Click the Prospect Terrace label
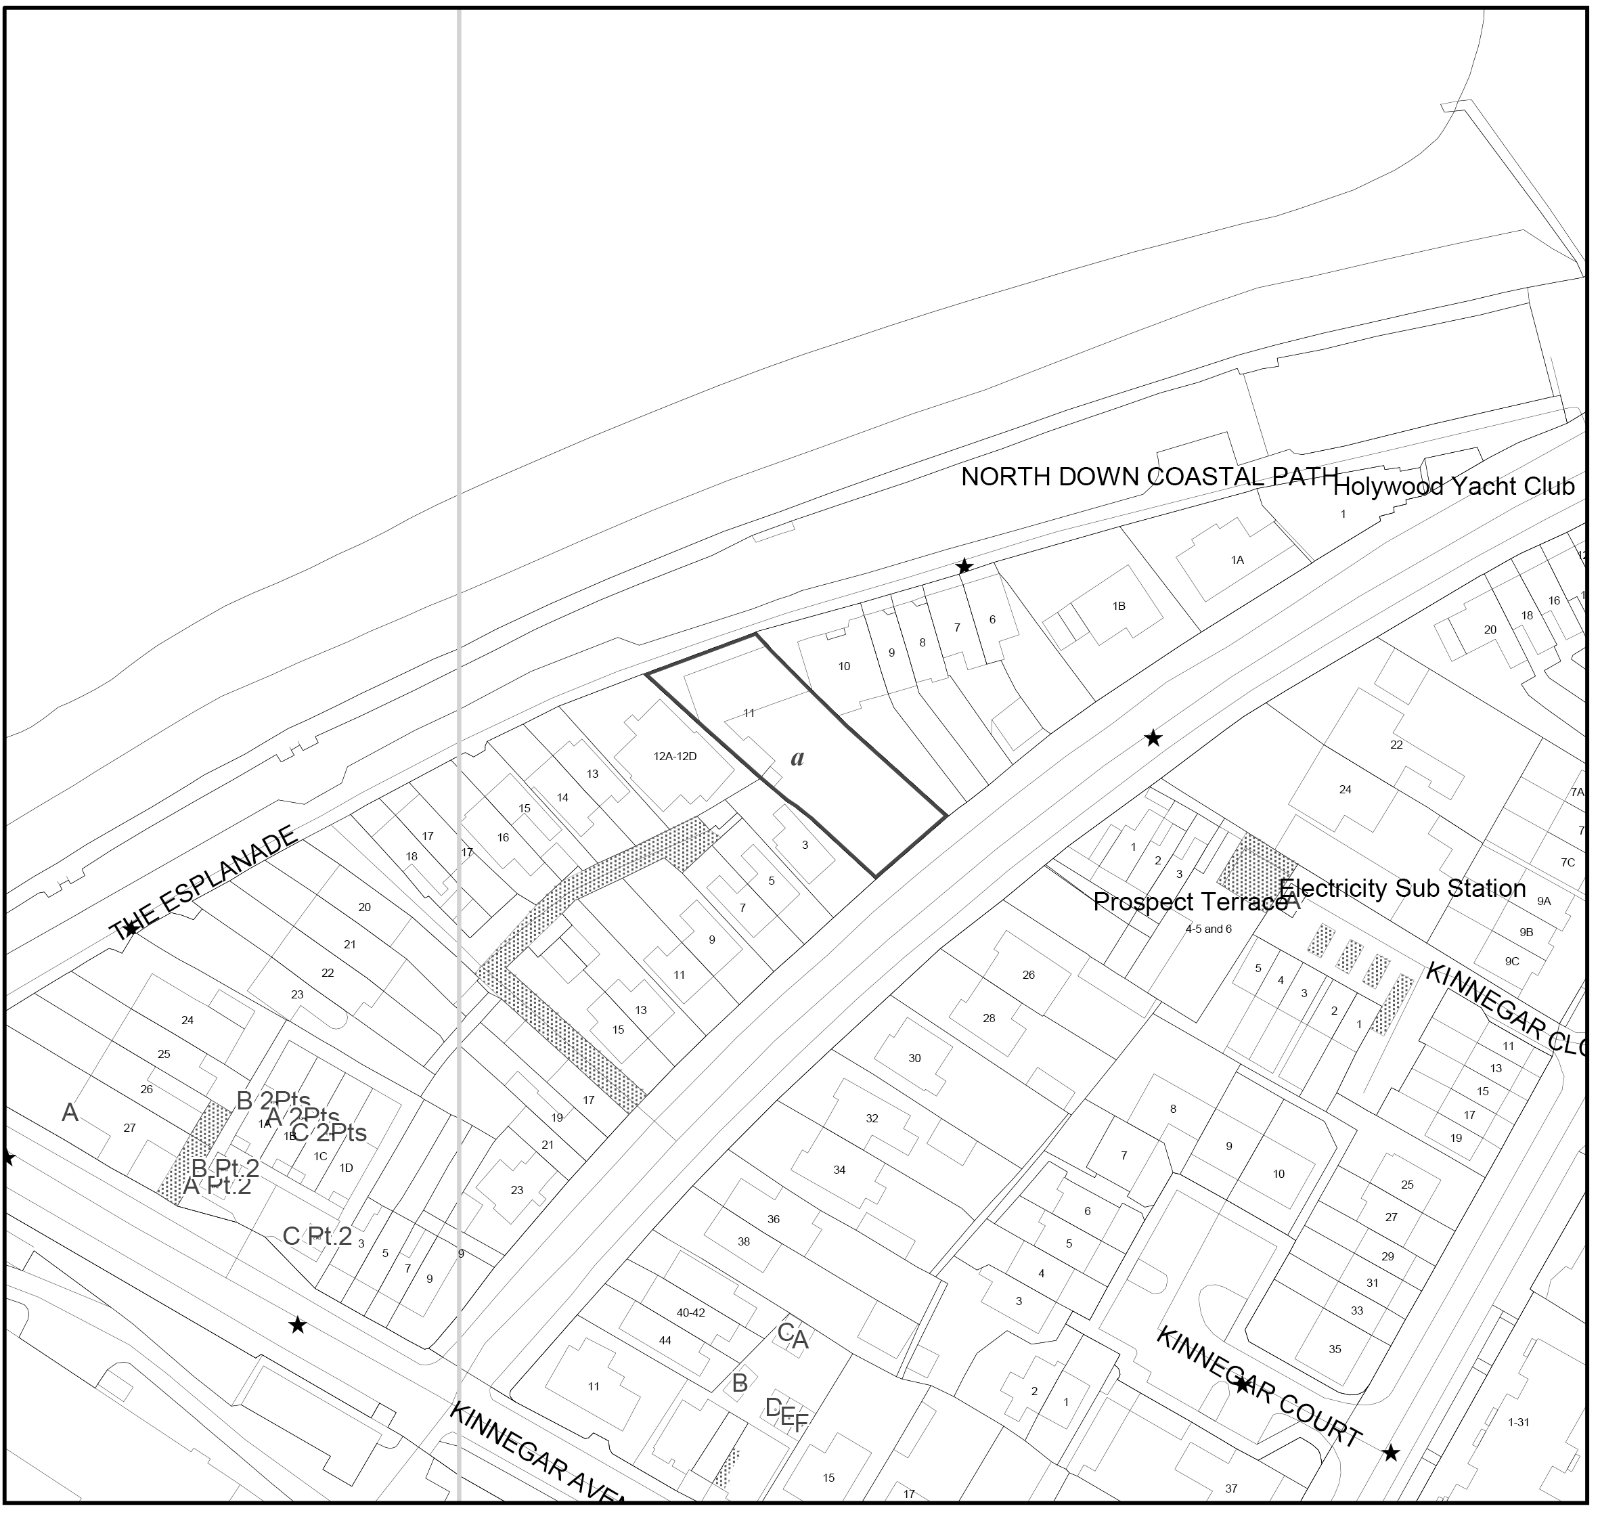The height and width of the screenshot is (1521, 1600). point(1190,902)
